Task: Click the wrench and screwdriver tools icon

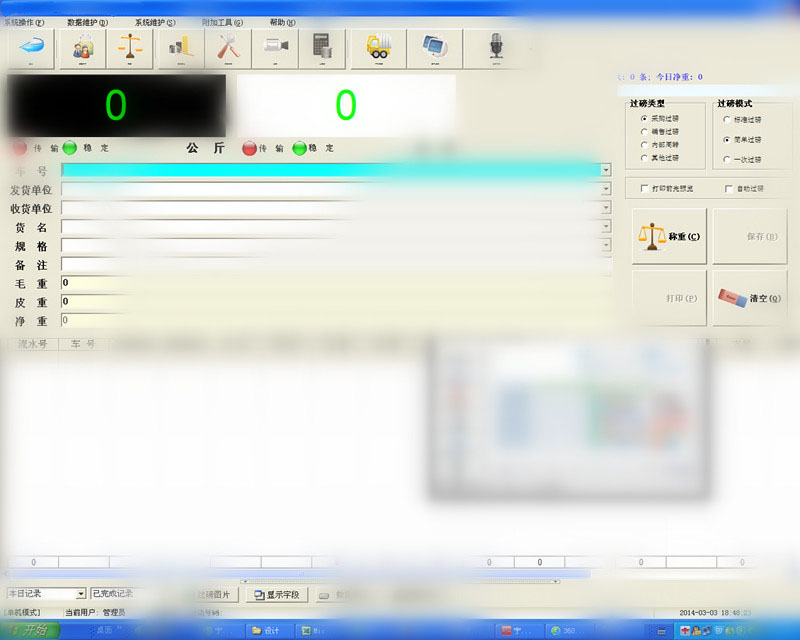Action: 228,46
